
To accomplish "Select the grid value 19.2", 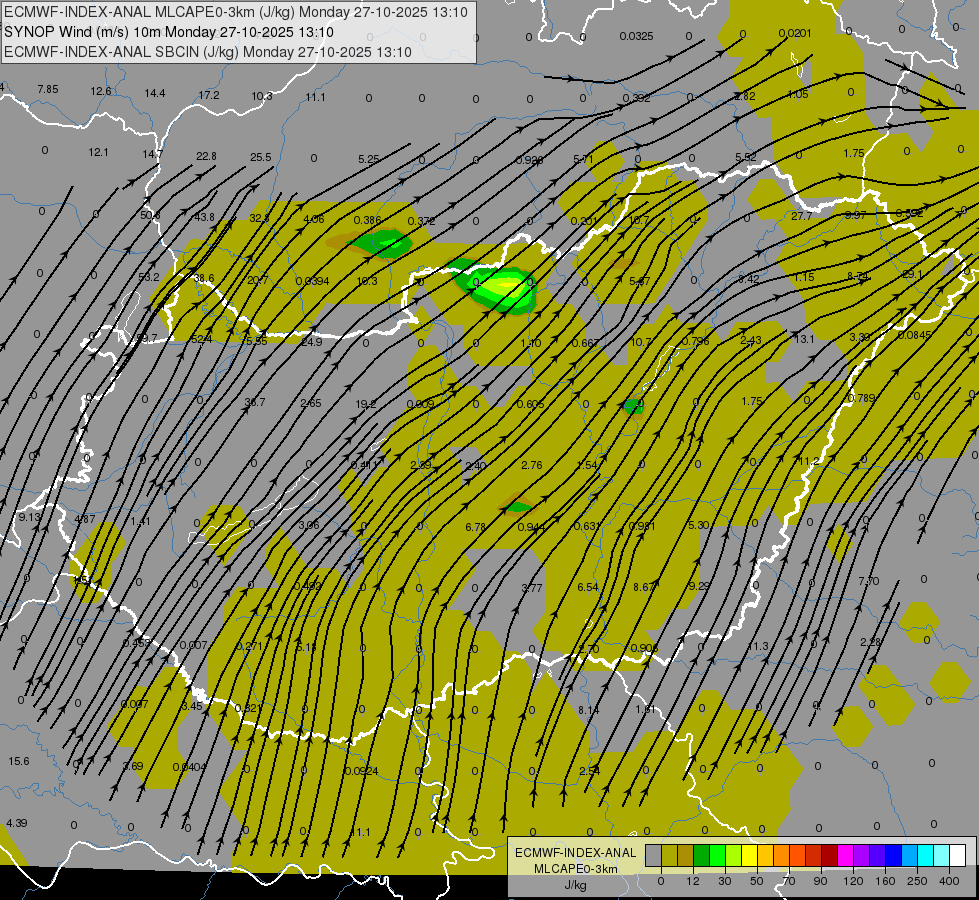I will 365,404.
